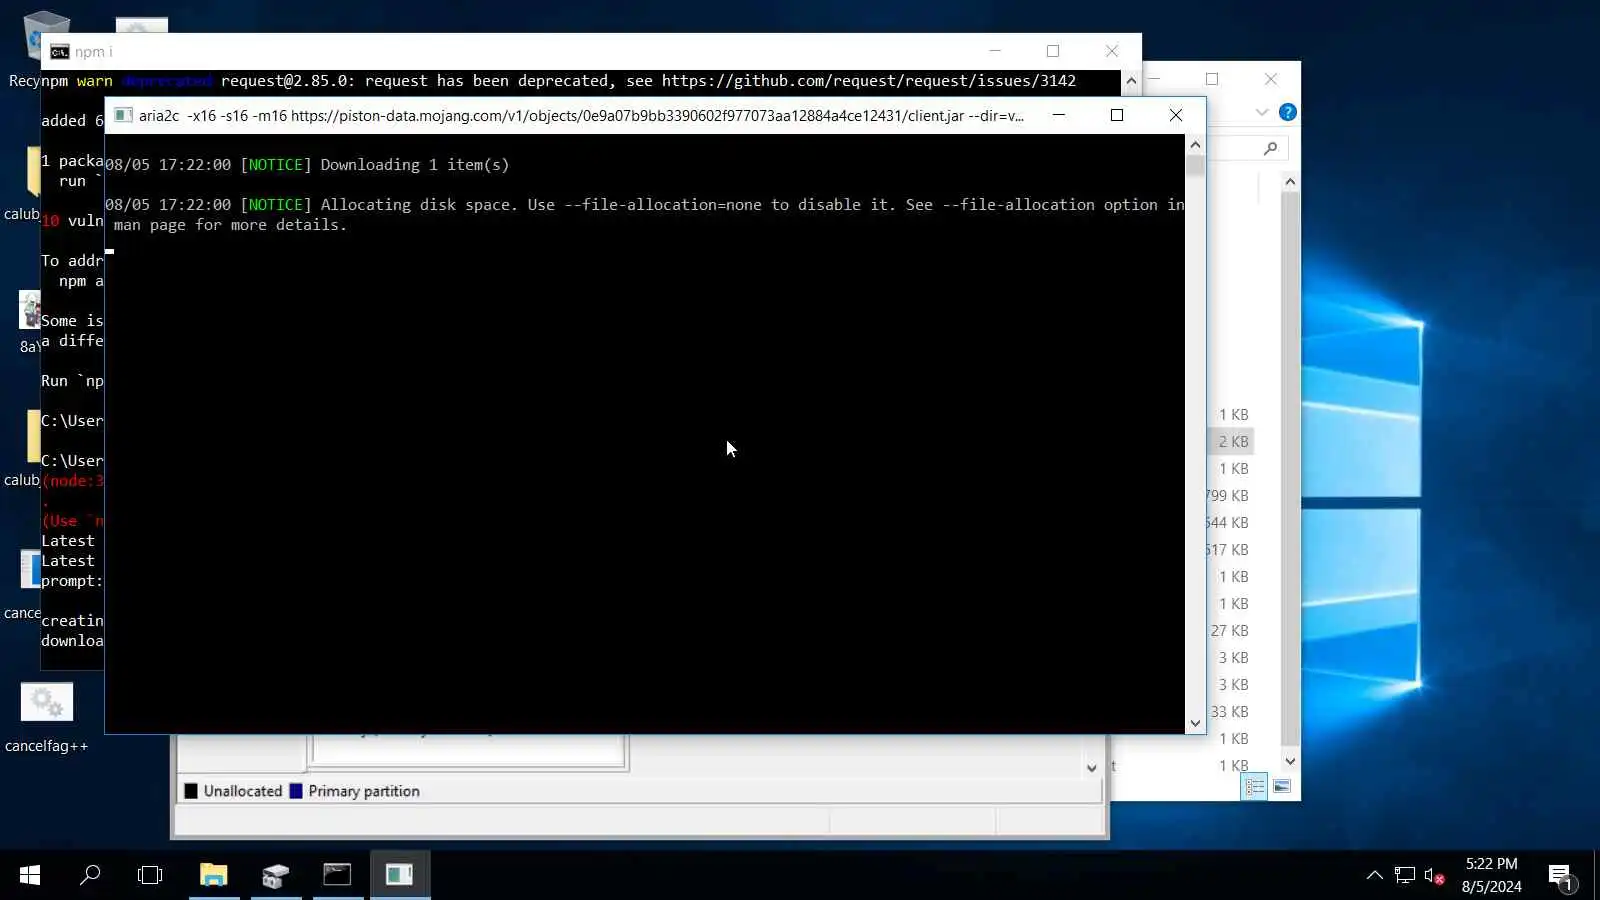Show hidden tray icons chevron
Viewport: 1600px width, 900px height.
pyautogui.click(x=1375, y=875)
